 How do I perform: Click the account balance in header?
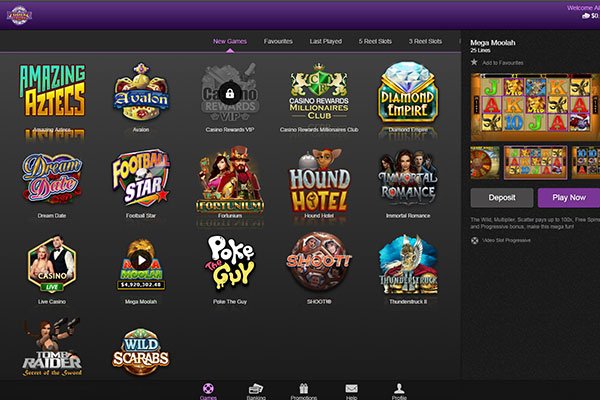(x=591, y=16)
